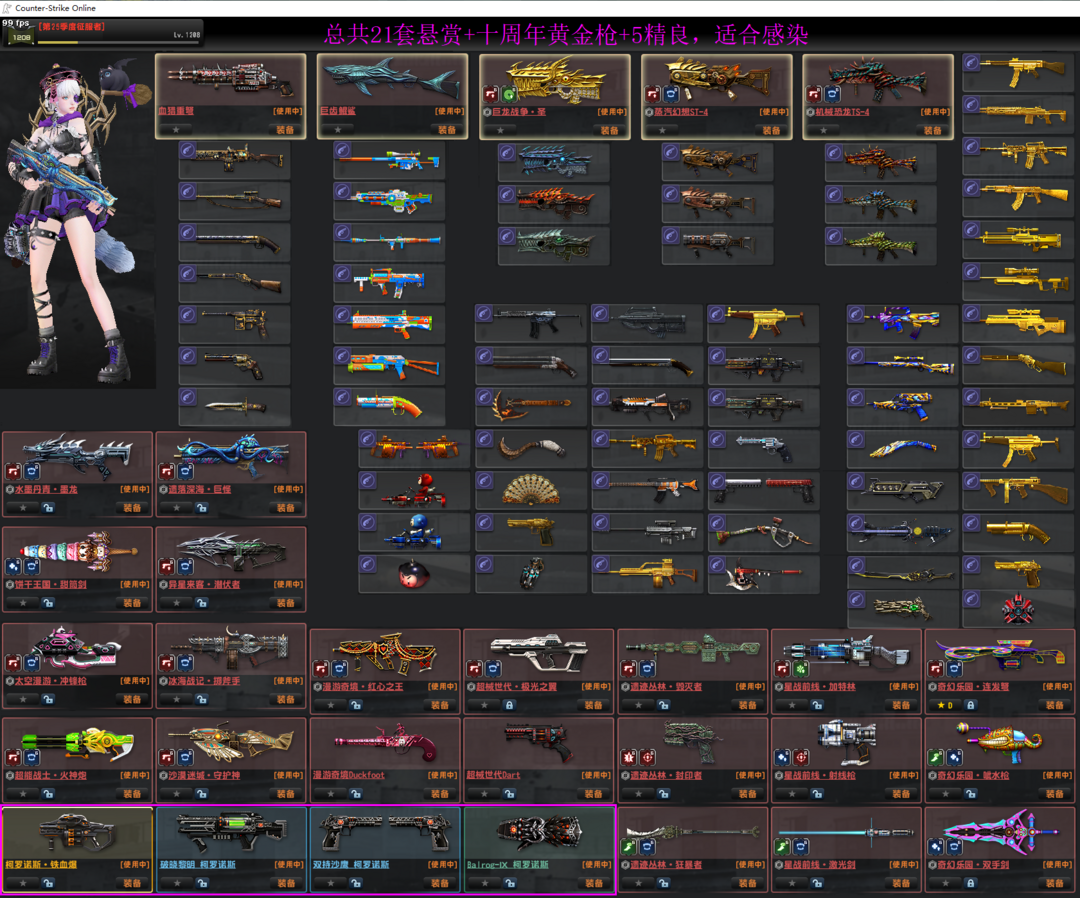Open the 机械恐龙TS-4 weapon name link
1080x898 pixels.
842,112
